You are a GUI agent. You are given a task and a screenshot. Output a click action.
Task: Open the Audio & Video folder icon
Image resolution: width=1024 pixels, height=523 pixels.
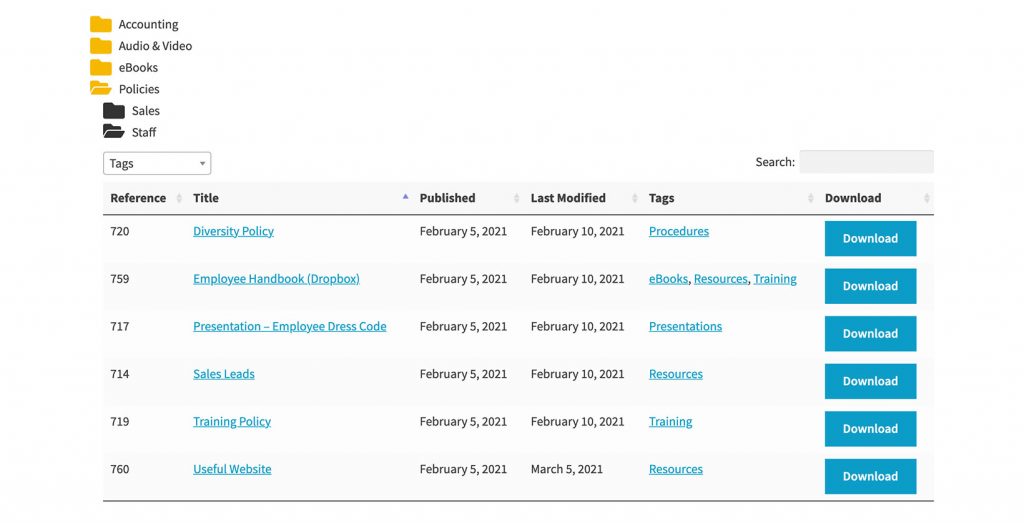click(101, 46)
